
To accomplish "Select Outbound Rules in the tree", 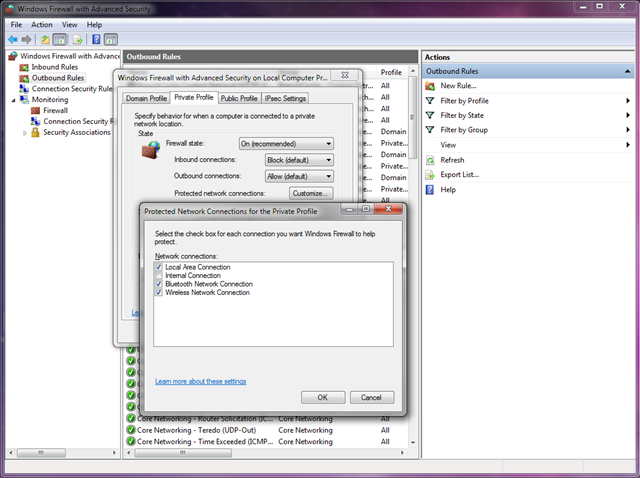I will coord(57,78).
